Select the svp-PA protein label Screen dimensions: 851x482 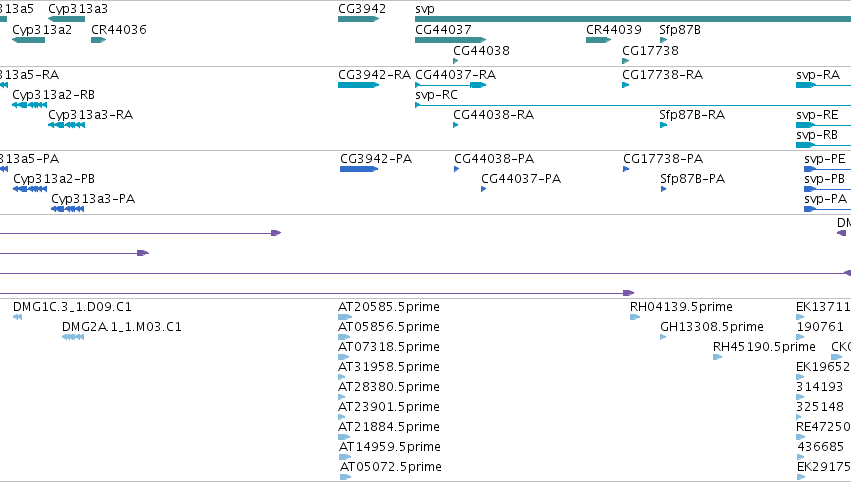point(825,199)
